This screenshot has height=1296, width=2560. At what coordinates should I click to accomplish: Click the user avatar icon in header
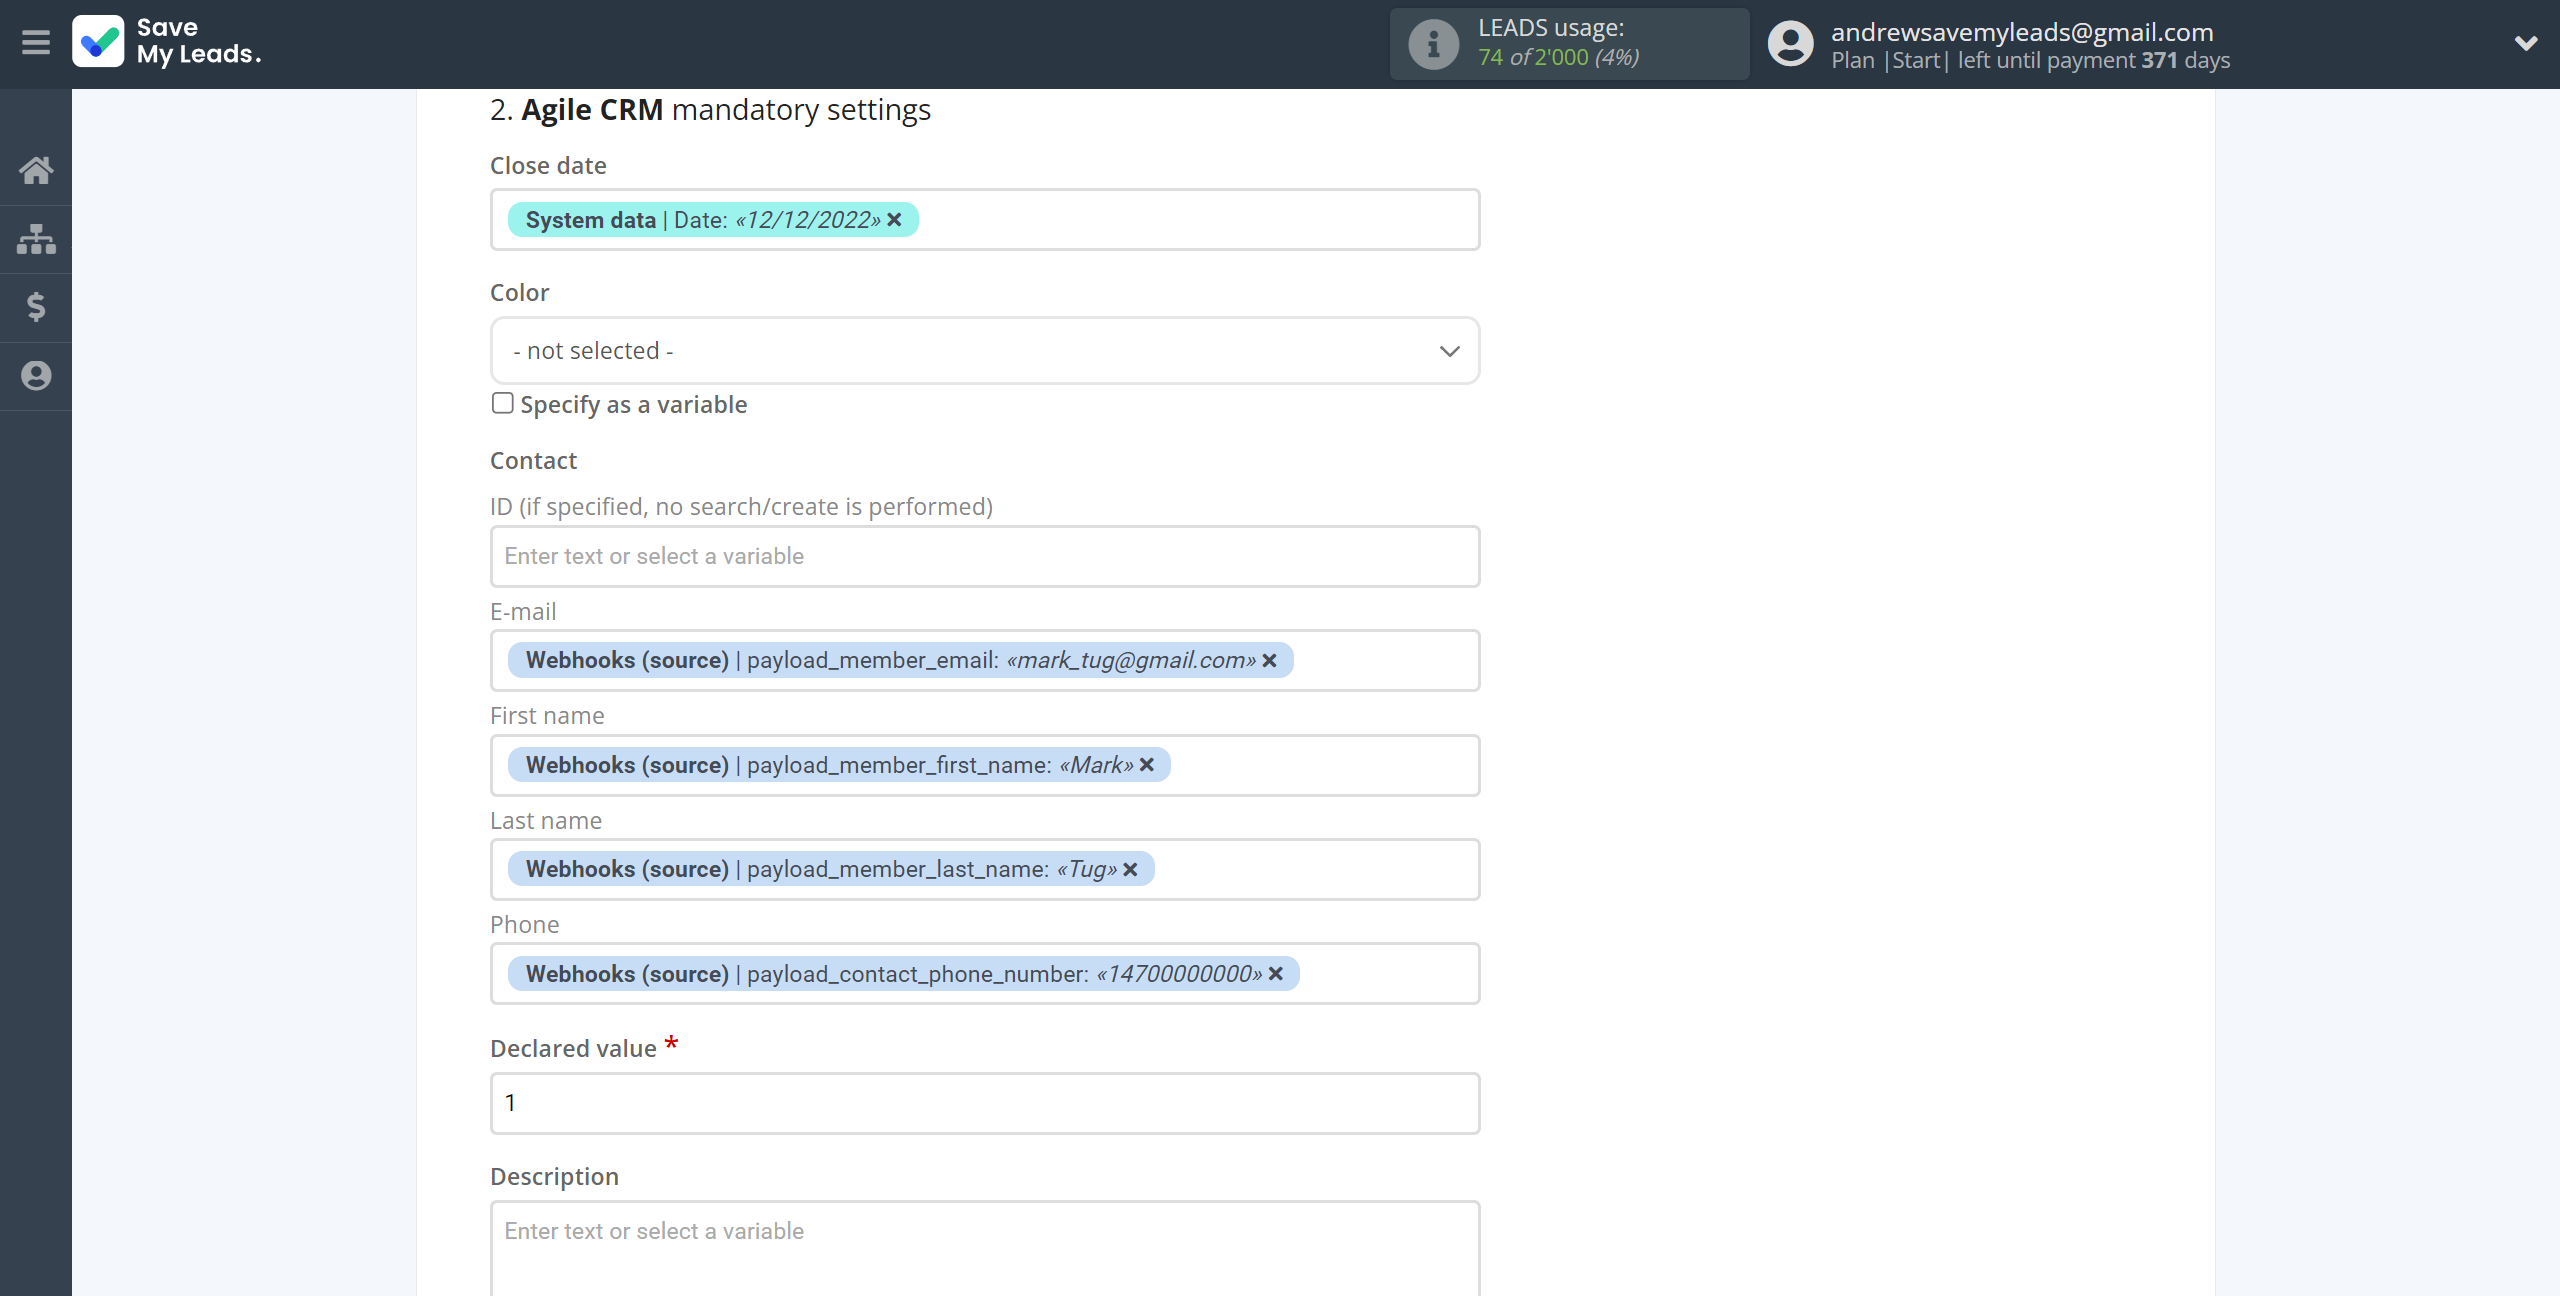(x=1790, y=44)
